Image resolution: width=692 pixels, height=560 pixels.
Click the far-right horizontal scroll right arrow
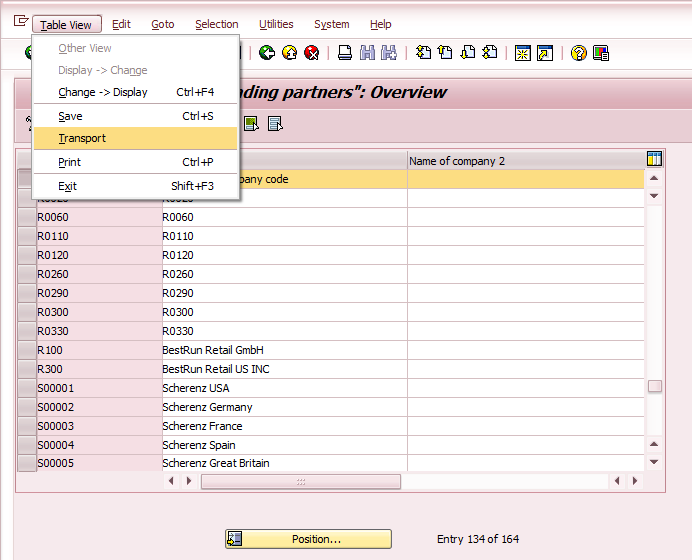coord(635,481)
